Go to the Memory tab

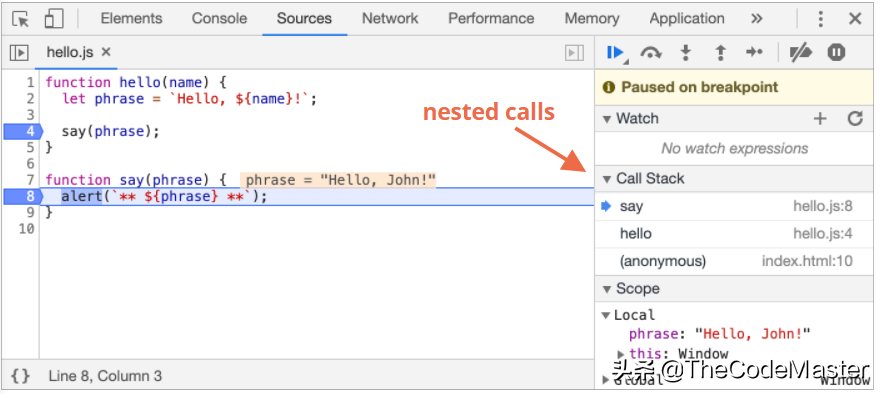click(x=592, y=19)
